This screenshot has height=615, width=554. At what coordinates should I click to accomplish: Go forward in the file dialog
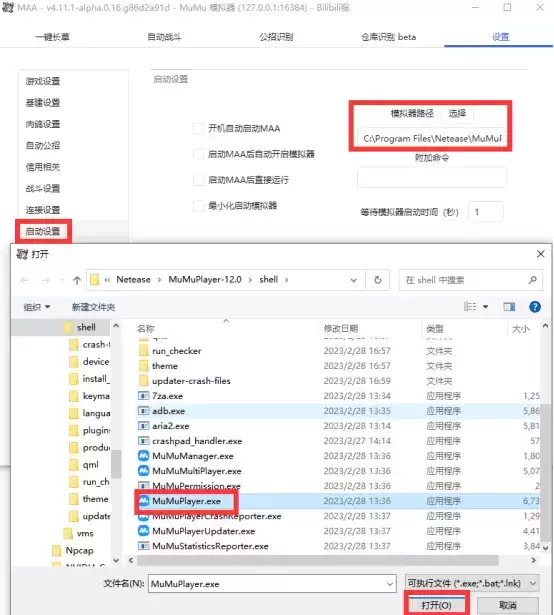click(x=46, y=280)
